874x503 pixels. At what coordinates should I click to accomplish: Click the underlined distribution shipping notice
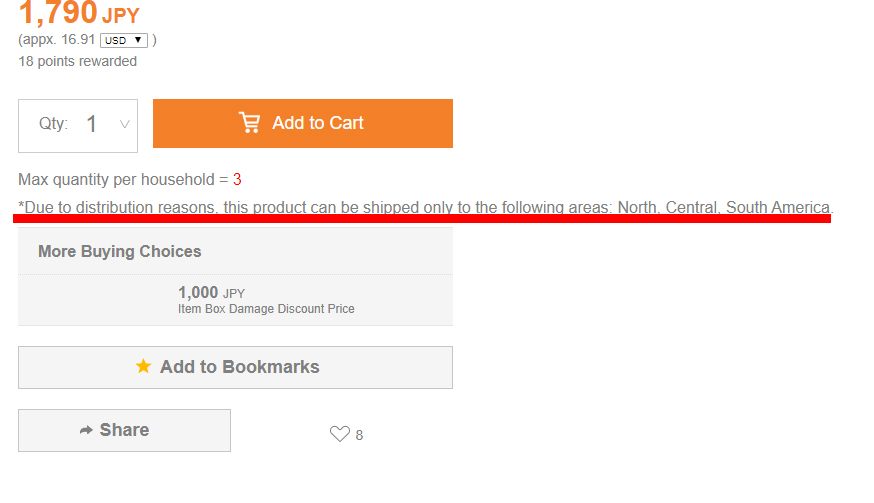click(x=425, y=207)
